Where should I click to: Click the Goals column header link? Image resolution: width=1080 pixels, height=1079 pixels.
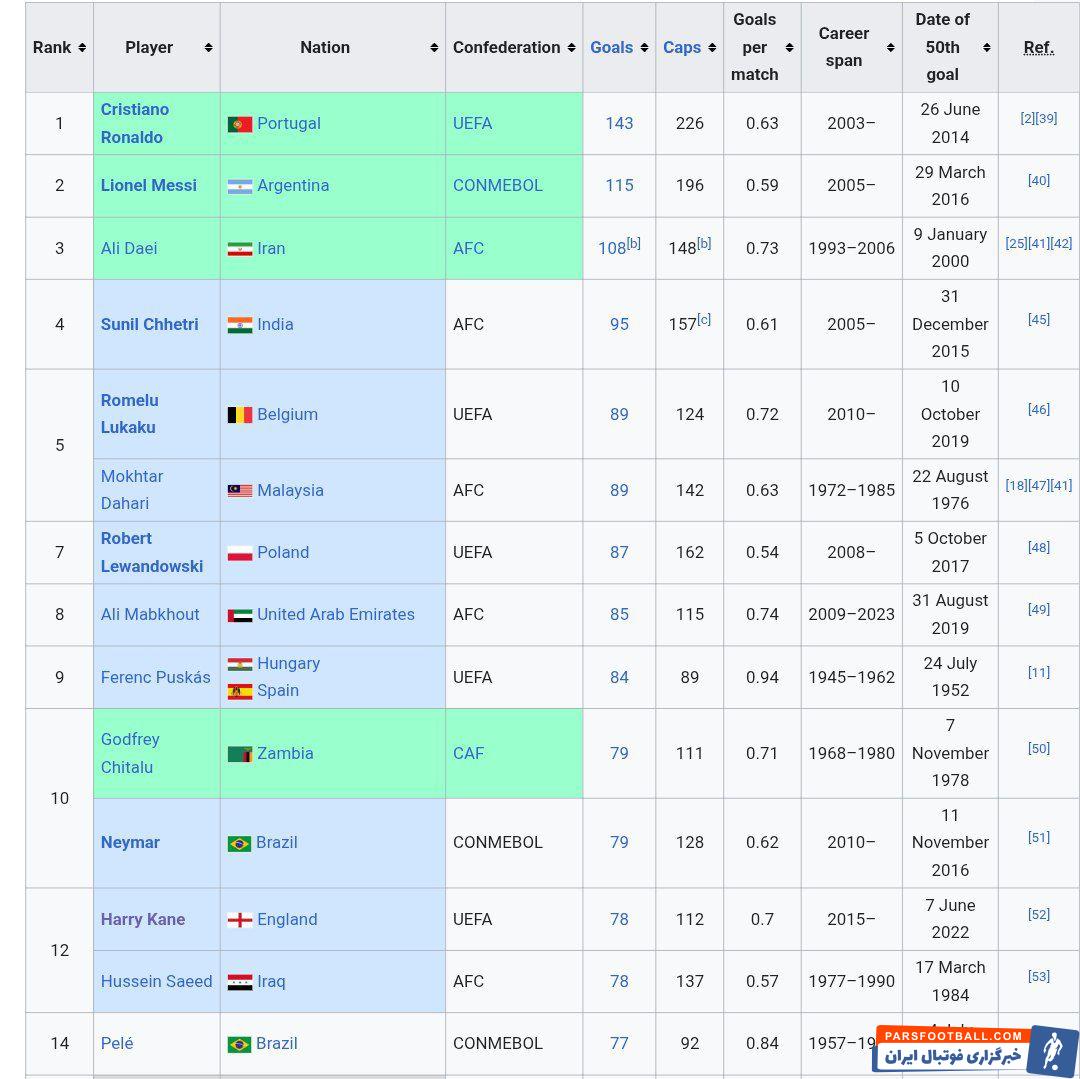[x=611, y=48]
